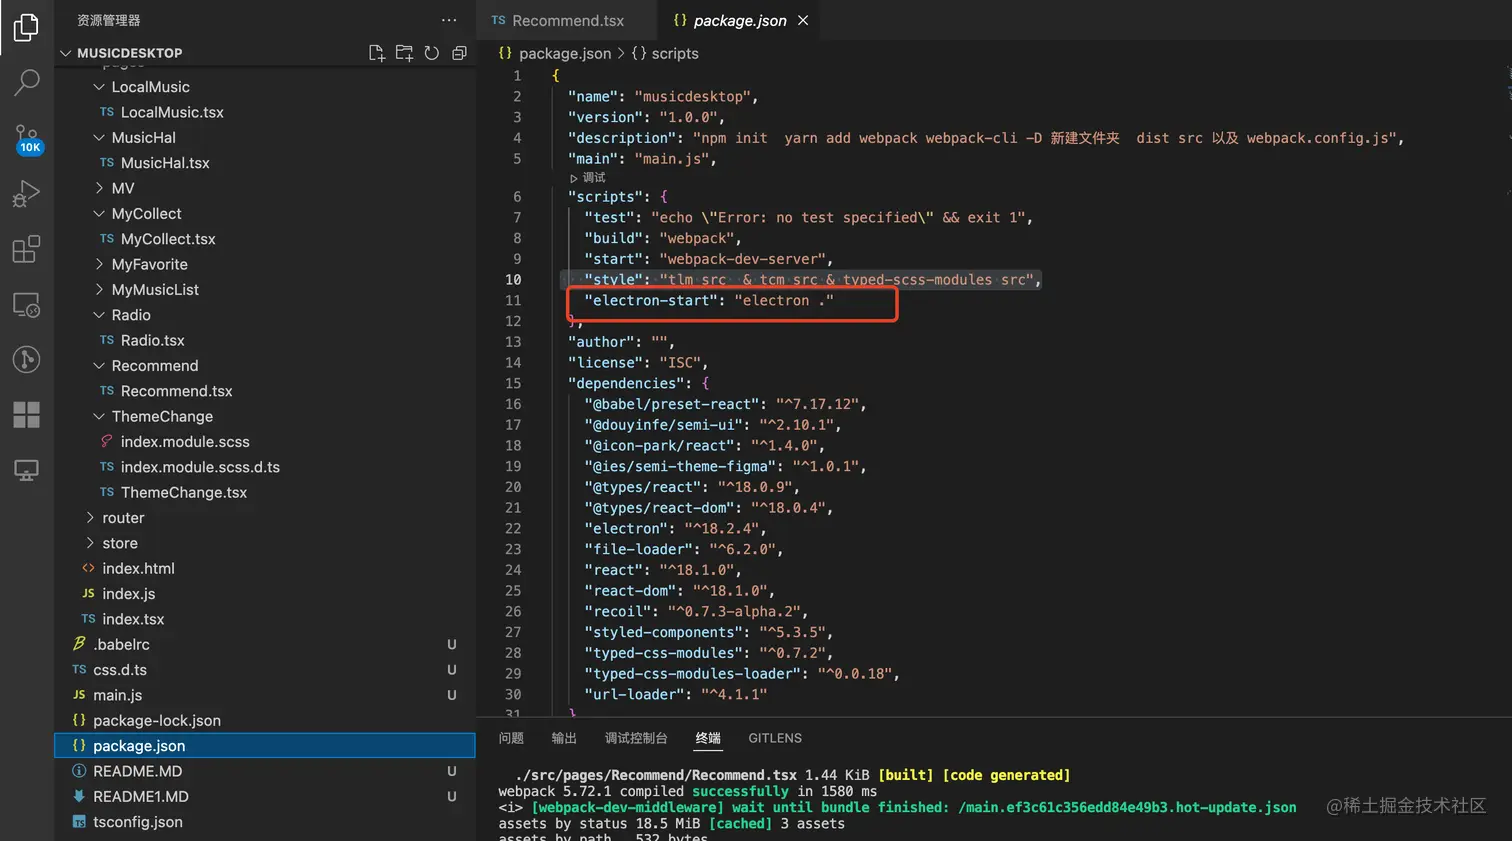Click the 调试 code lens above scripts
Image resolution: width=1512 pixels, height=841 pixels.
click(588, 178)
